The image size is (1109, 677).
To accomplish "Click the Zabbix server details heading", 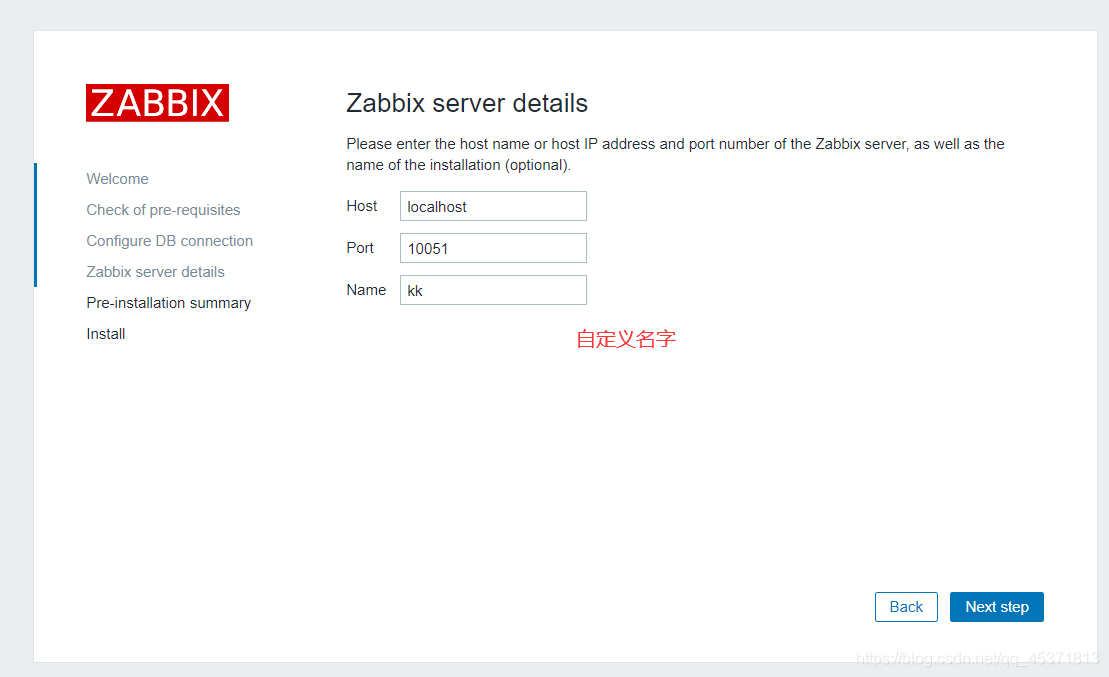I will (x=467, y=103).
